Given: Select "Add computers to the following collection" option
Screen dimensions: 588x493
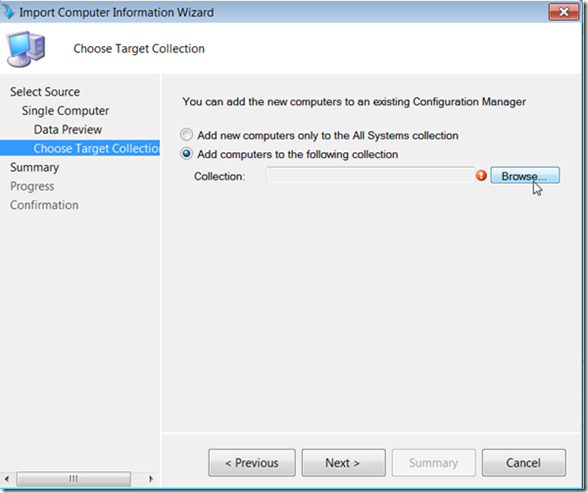Looking at the screenshot, I should point(186,154).
